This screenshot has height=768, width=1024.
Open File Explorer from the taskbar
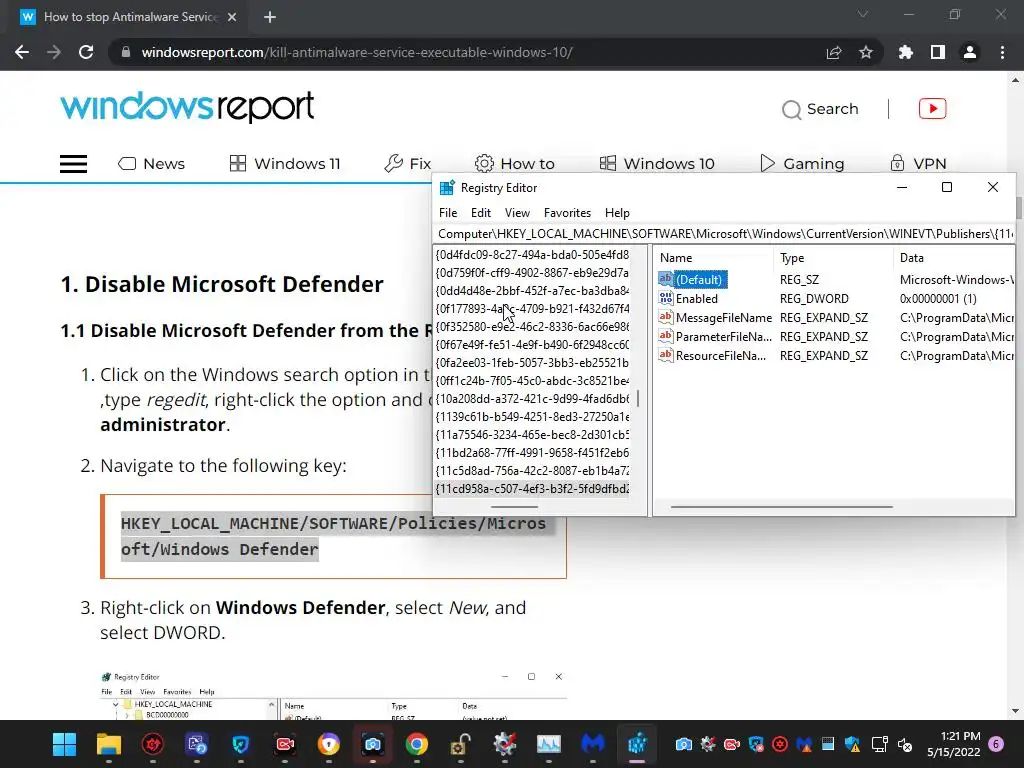point(108,744)
